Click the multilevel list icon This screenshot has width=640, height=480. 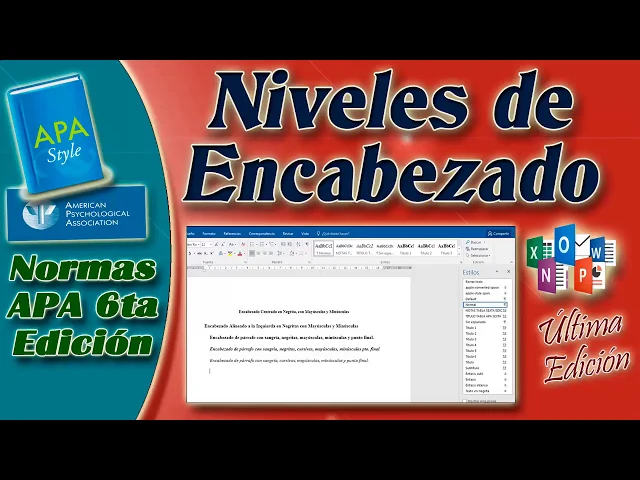(272, 244)
